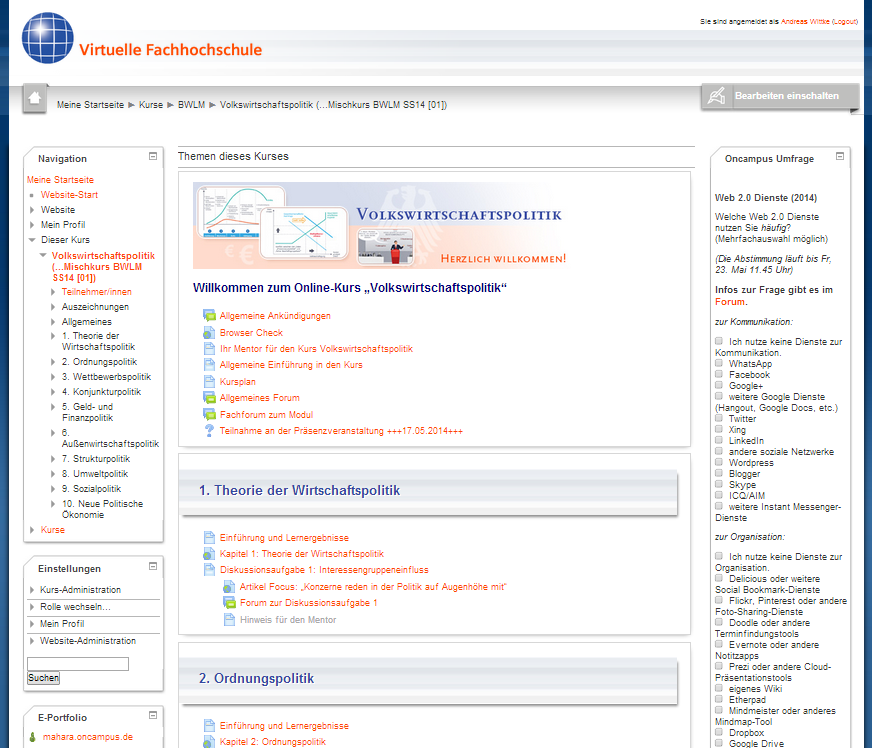This screenshot has height=748, width=872.
Task: Click the forum icon beside Forum zur Diskussionsaufgabe 1
Action: (229, 603)
